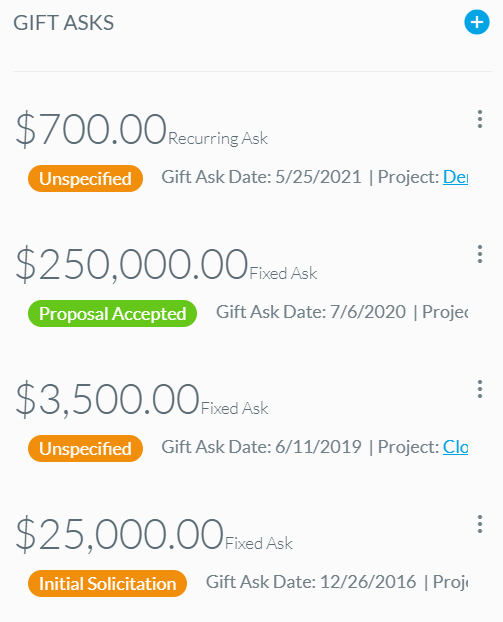The image size is (503, 622).
Task: Click Fixed Ask label beside $250,000.00
Action: [283, 273]
